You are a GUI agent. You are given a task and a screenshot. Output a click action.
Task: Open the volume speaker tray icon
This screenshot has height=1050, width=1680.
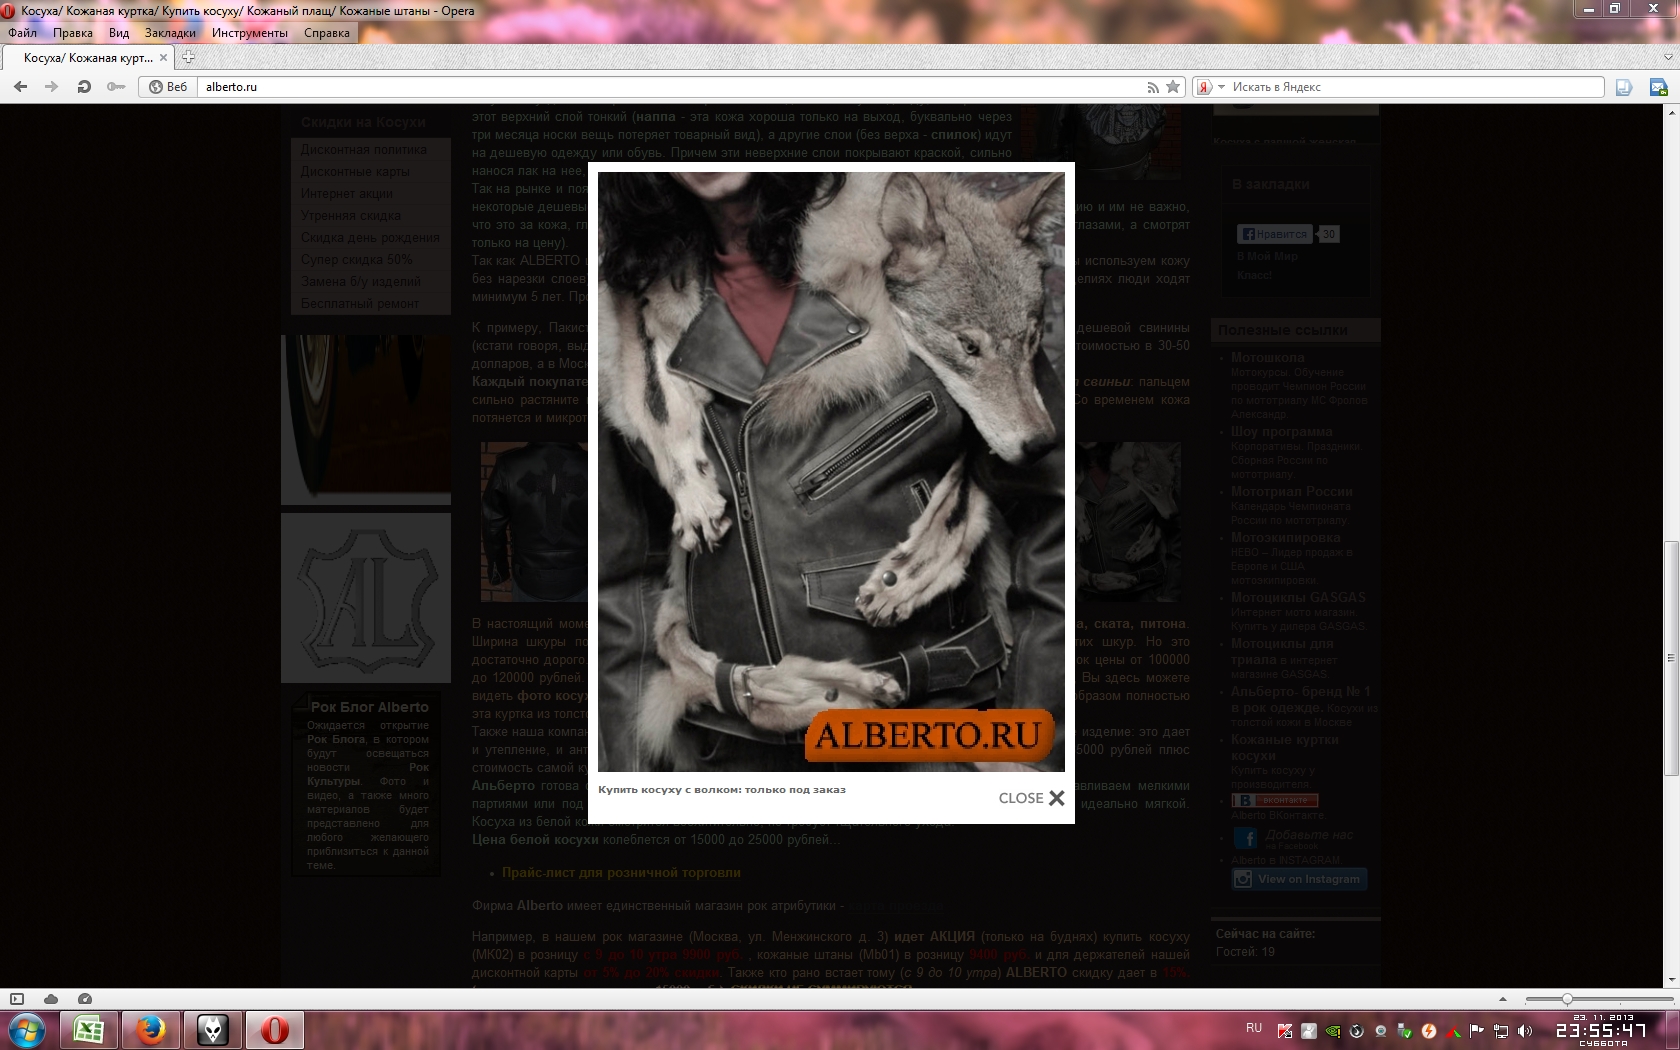(x=1525, y=1031)
